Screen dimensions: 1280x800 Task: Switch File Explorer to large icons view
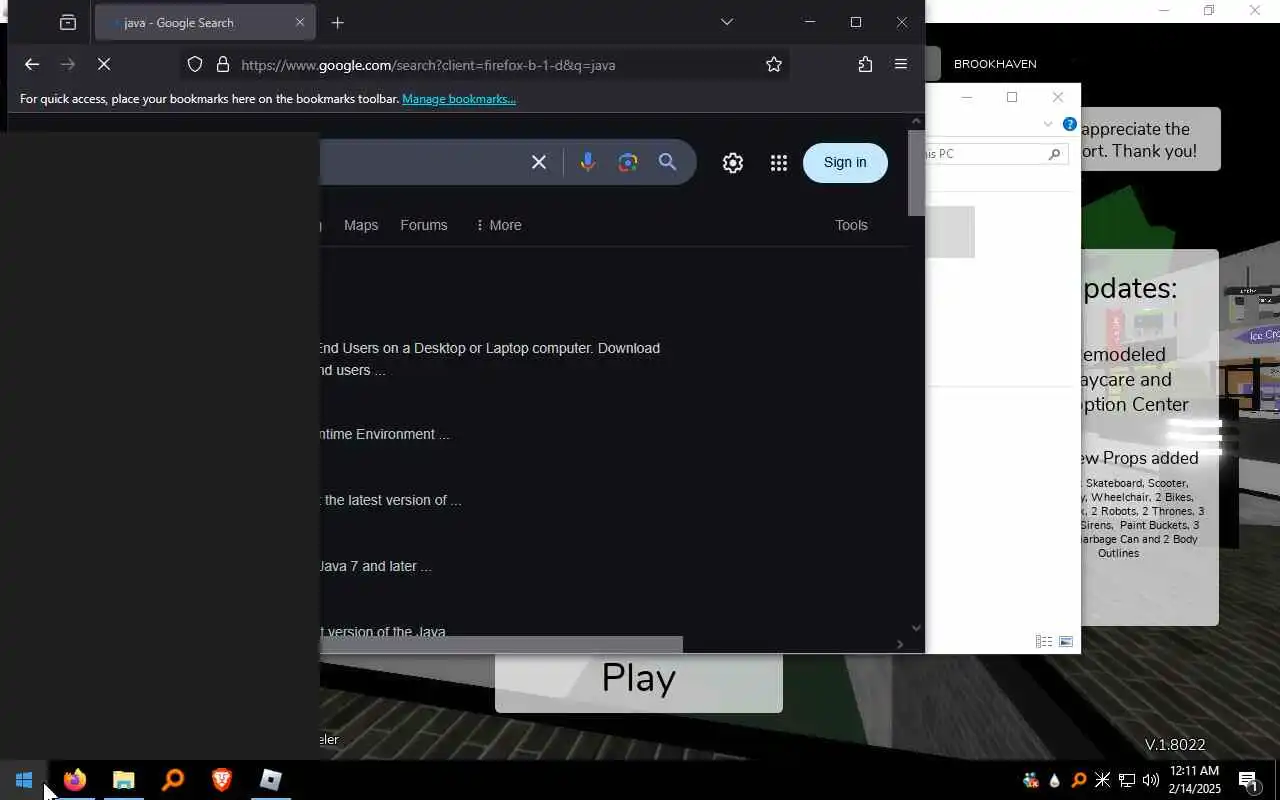tap(1066, 642)
